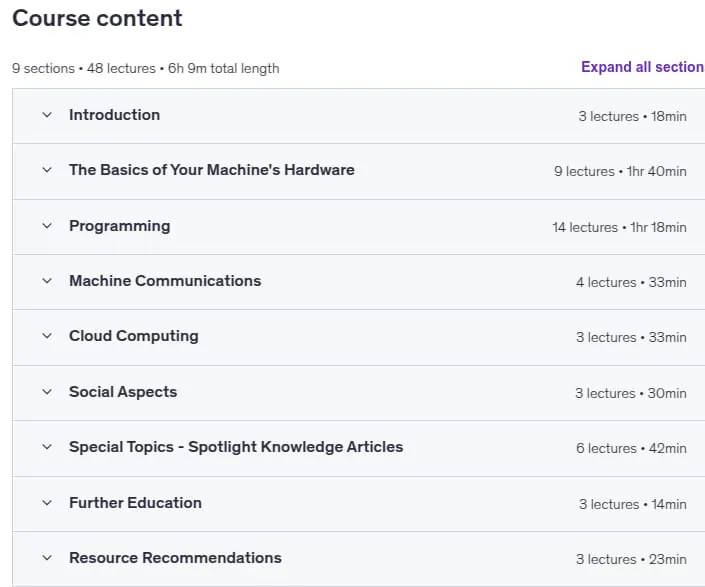Open the Programming section title
This screenshot has width=705, height=587.
click(120, 226)
